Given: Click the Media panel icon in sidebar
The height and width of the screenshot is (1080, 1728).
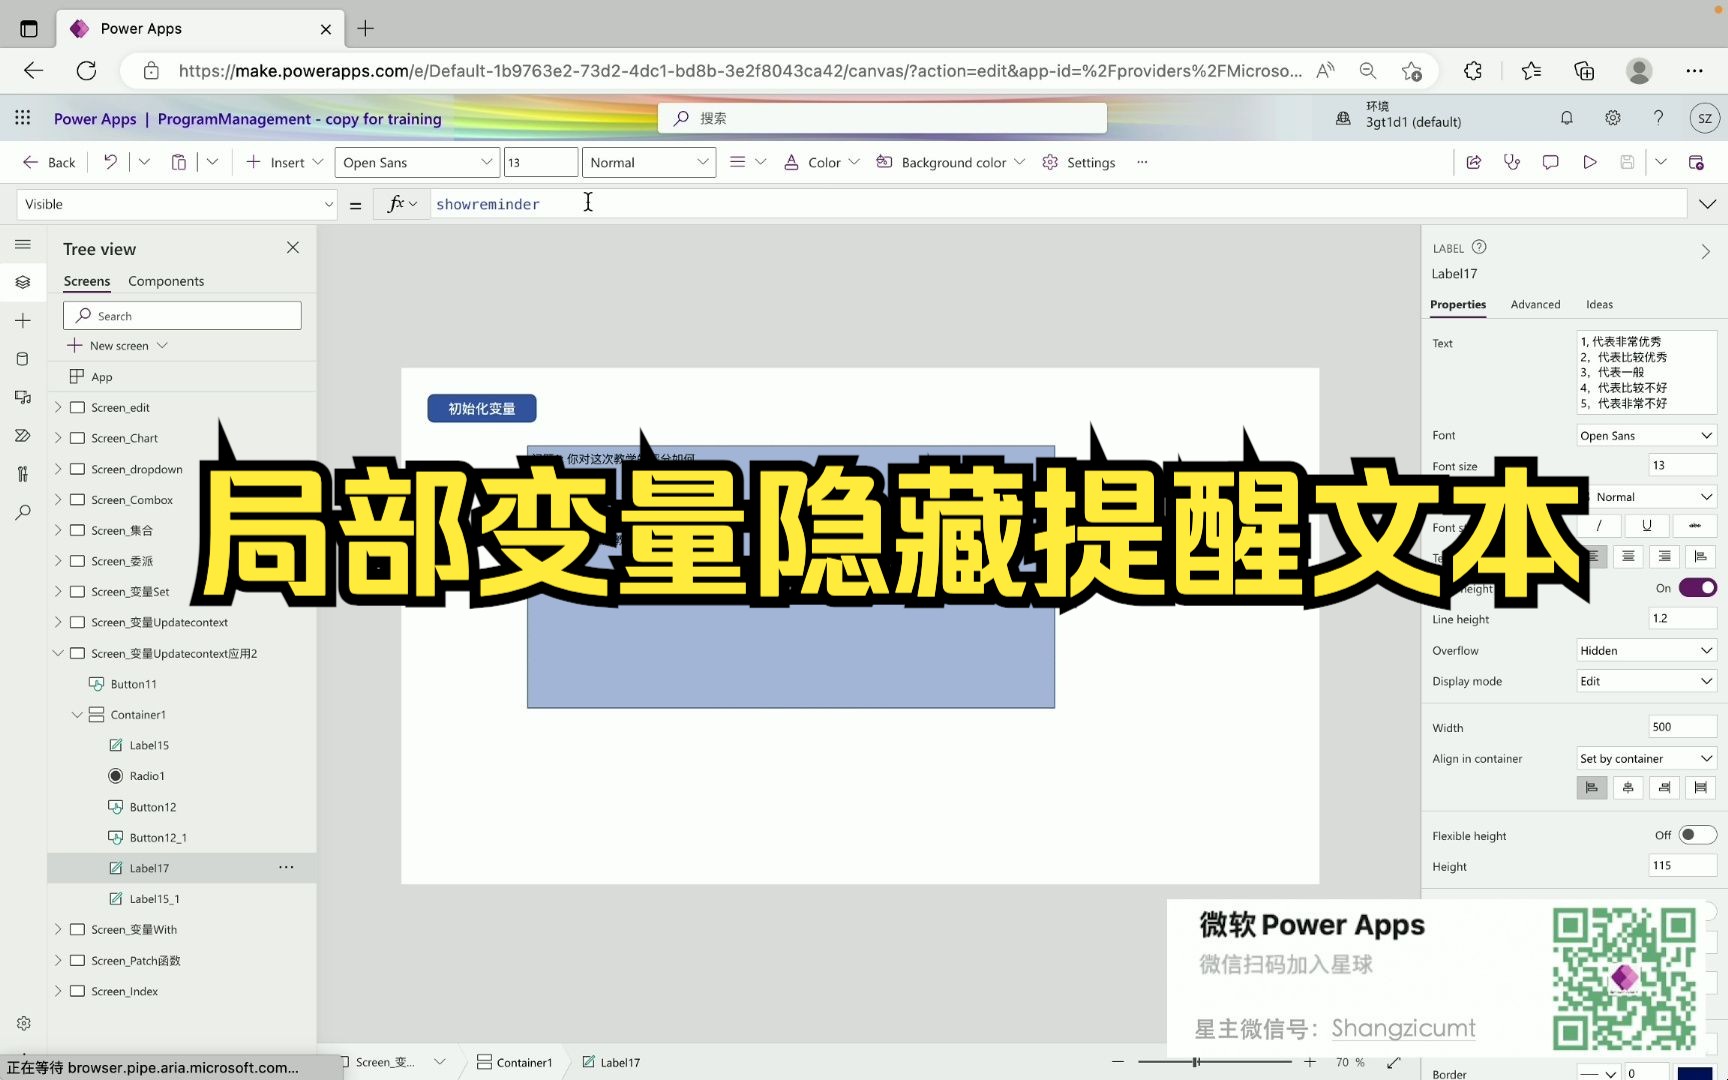Looking at the screenshot, I should tap(23, 397).
